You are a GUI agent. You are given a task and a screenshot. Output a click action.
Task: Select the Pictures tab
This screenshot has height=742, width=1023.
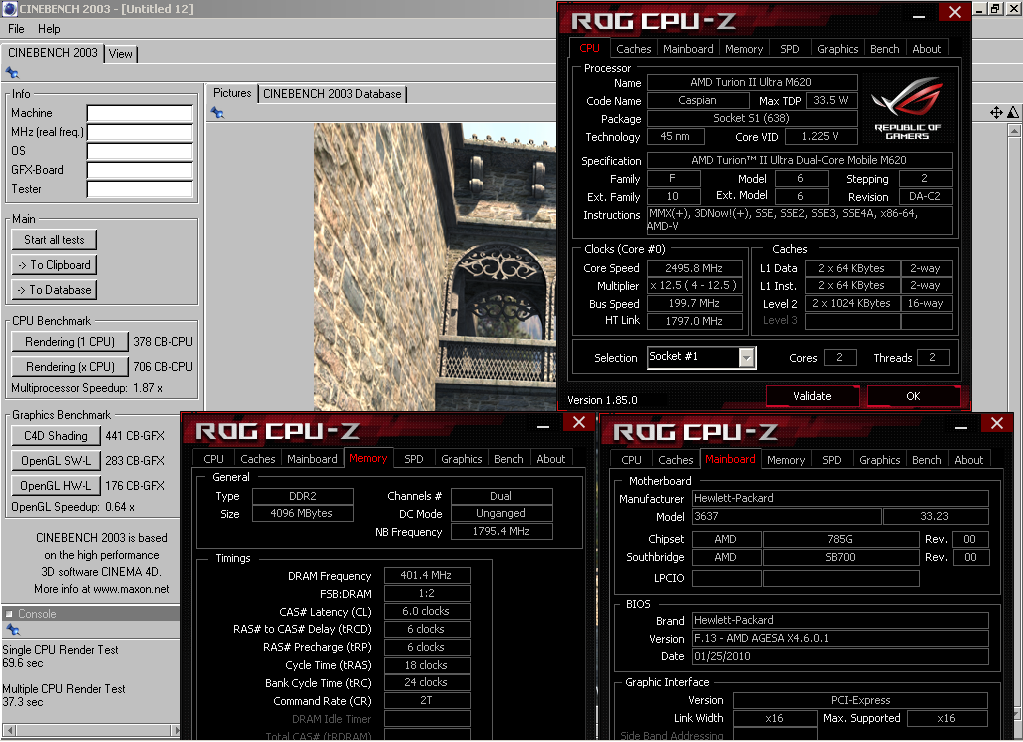tap(232, 93)
